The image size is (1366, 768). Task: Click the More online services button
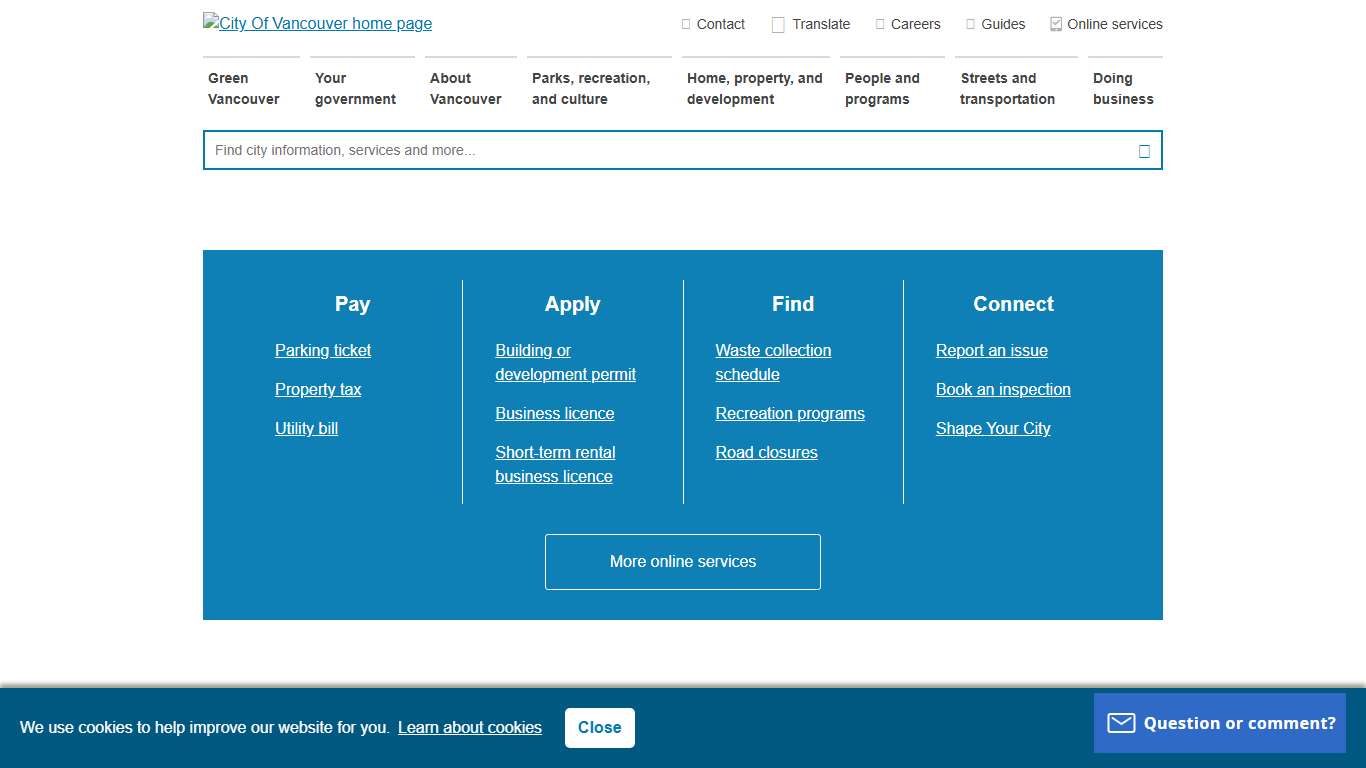(683, 562)
